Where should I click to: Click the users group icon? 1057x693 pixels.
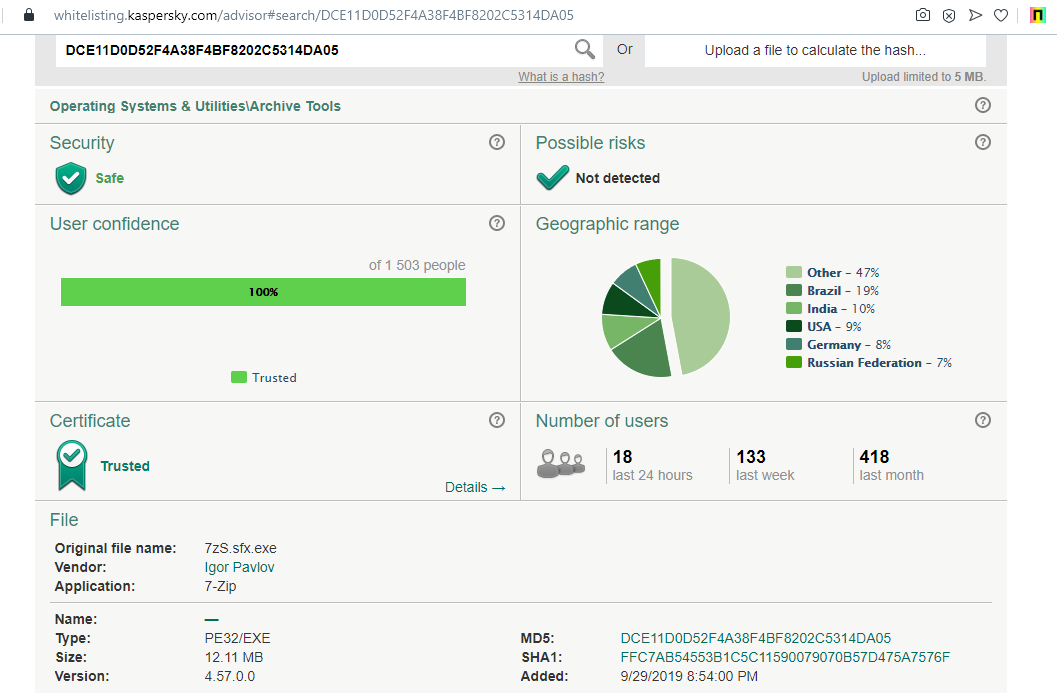click(x=561, y=464)
